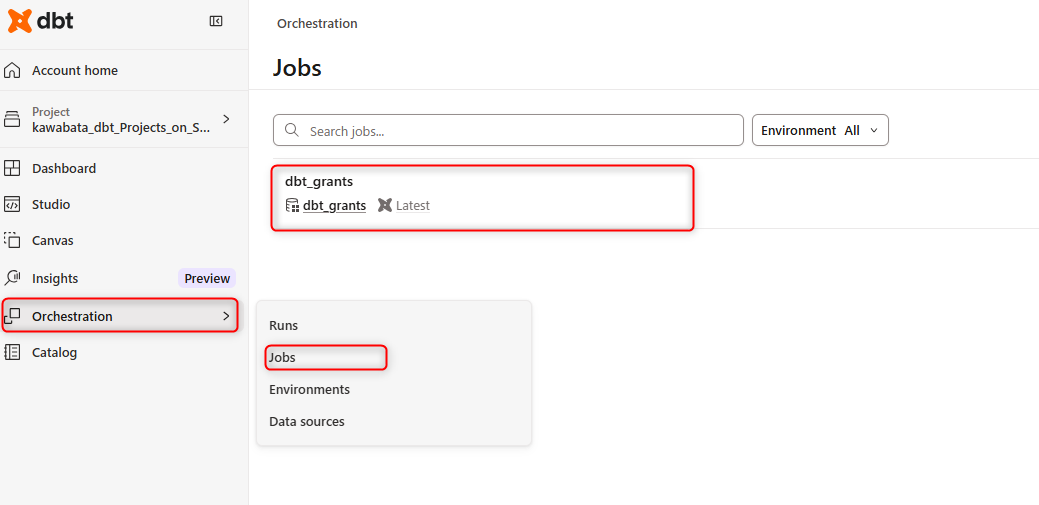
Task: Select Jobs in Orchestration submenu
Action: coord(282,357)
